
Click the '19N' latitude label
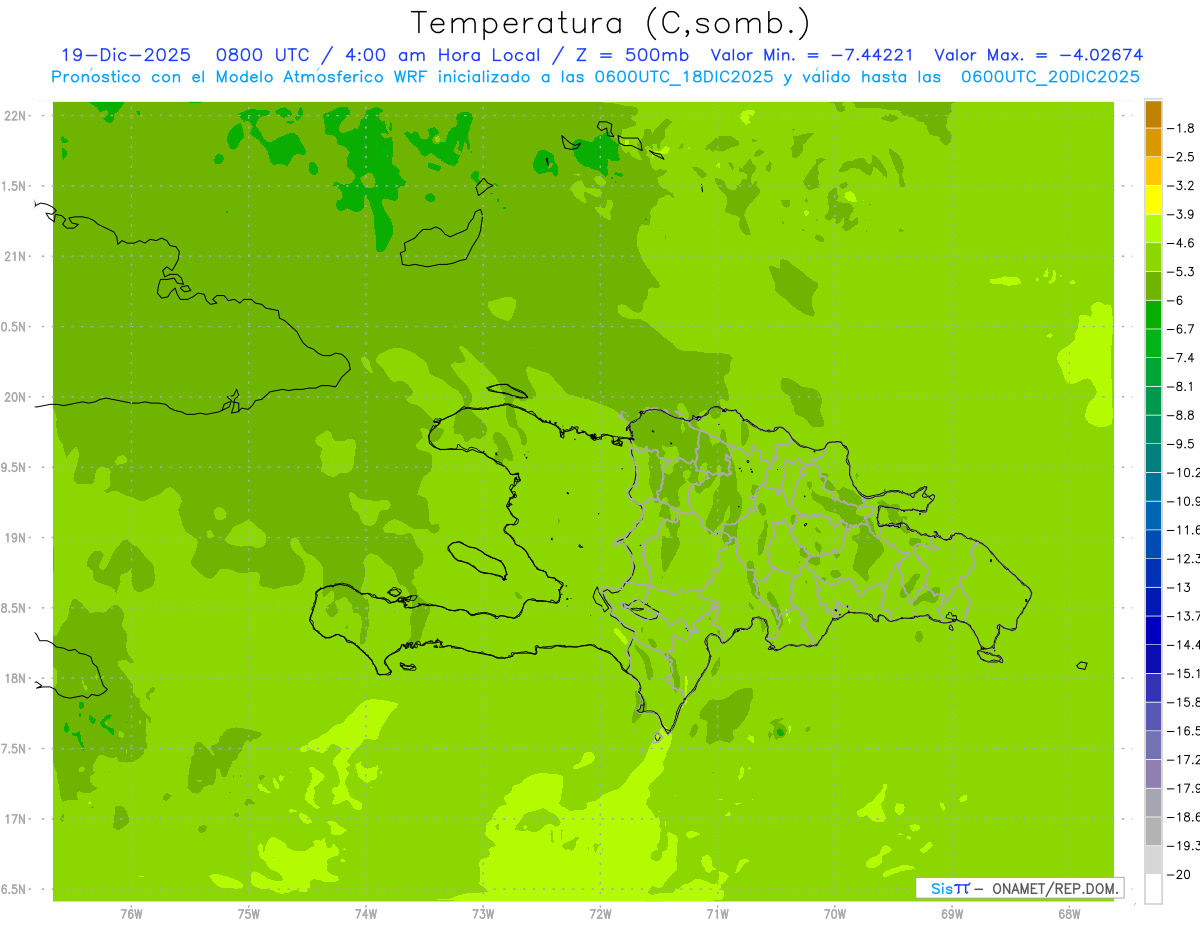17,537
